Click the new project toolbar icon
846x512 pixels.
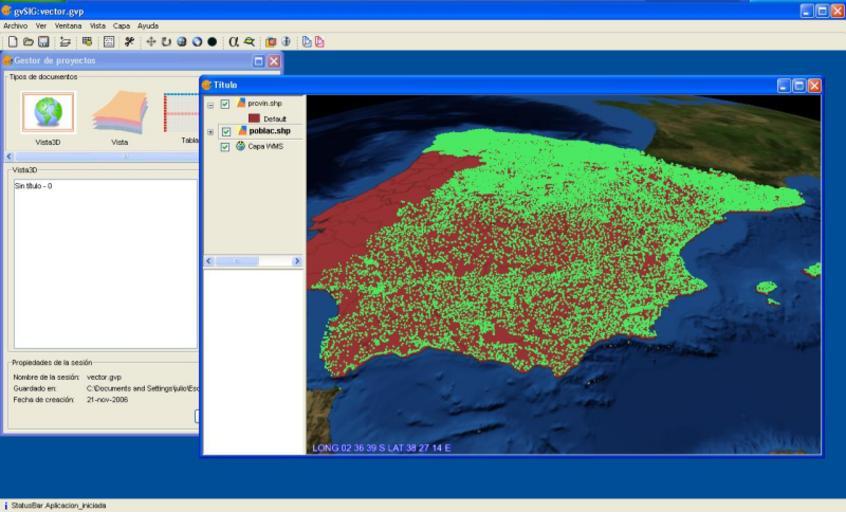click(x=12, y=42)
